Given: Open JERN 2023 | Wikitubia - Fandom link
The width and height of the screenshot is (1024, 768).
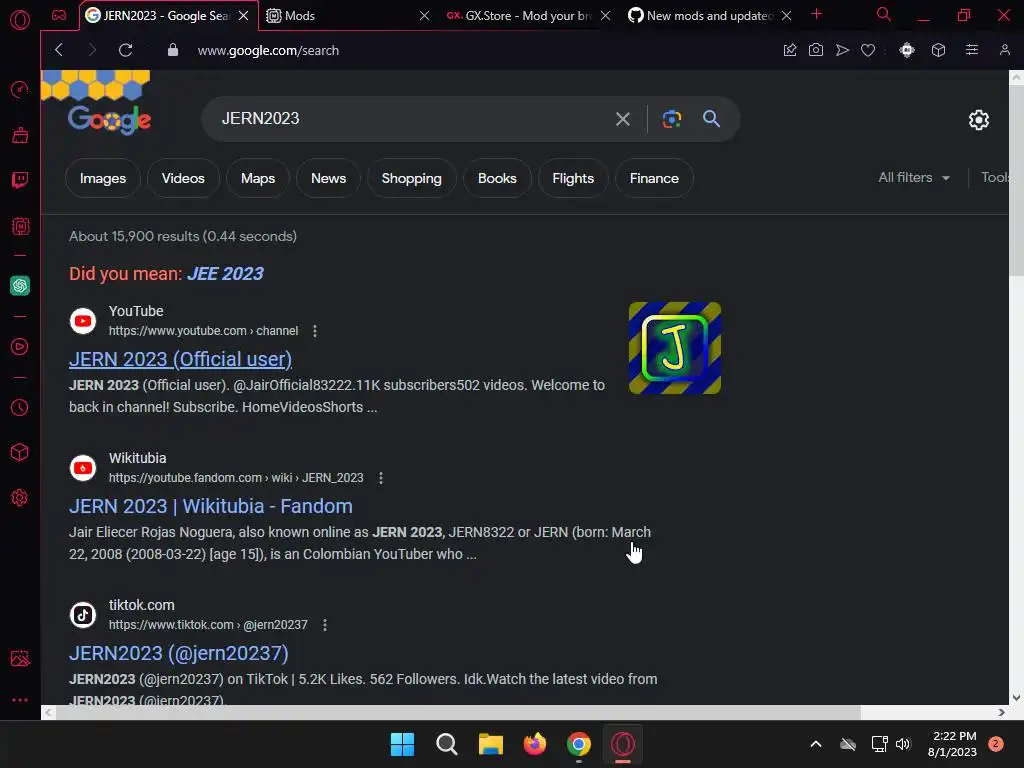Looking at the screenshot, I should (211, 506).
